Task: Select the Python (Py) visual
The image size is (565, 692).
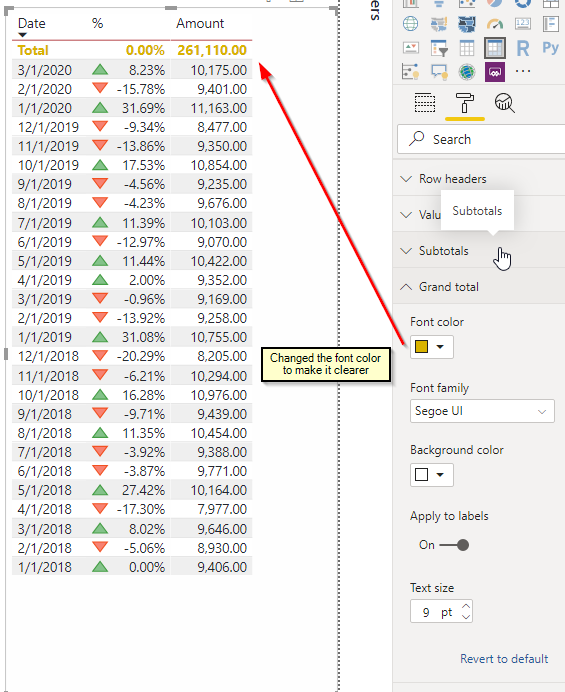Action: point(550,47)
